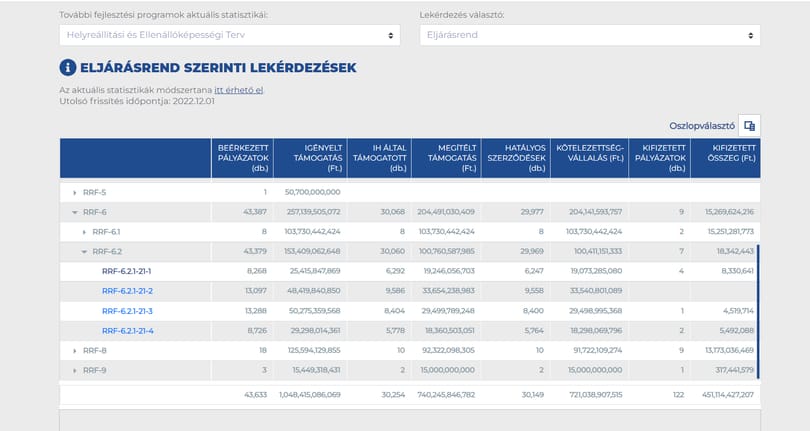Click the Kifizetett összeg column header
The height and width of the screenshot is (431, 810).
[725, 158]
